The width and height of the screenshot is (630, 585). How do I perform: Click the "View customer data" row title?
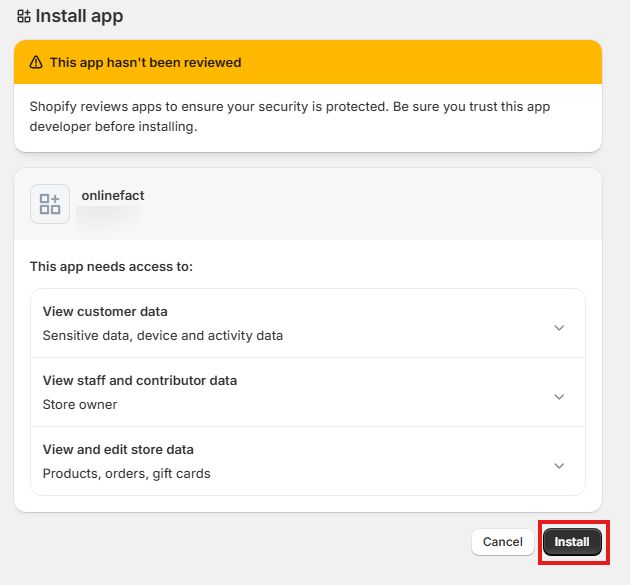(x=105, y=311)
